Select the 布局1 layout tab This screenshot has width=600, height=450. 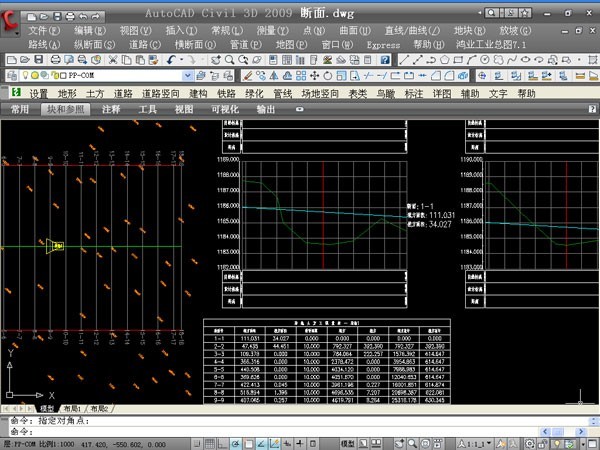coord(73,409)
